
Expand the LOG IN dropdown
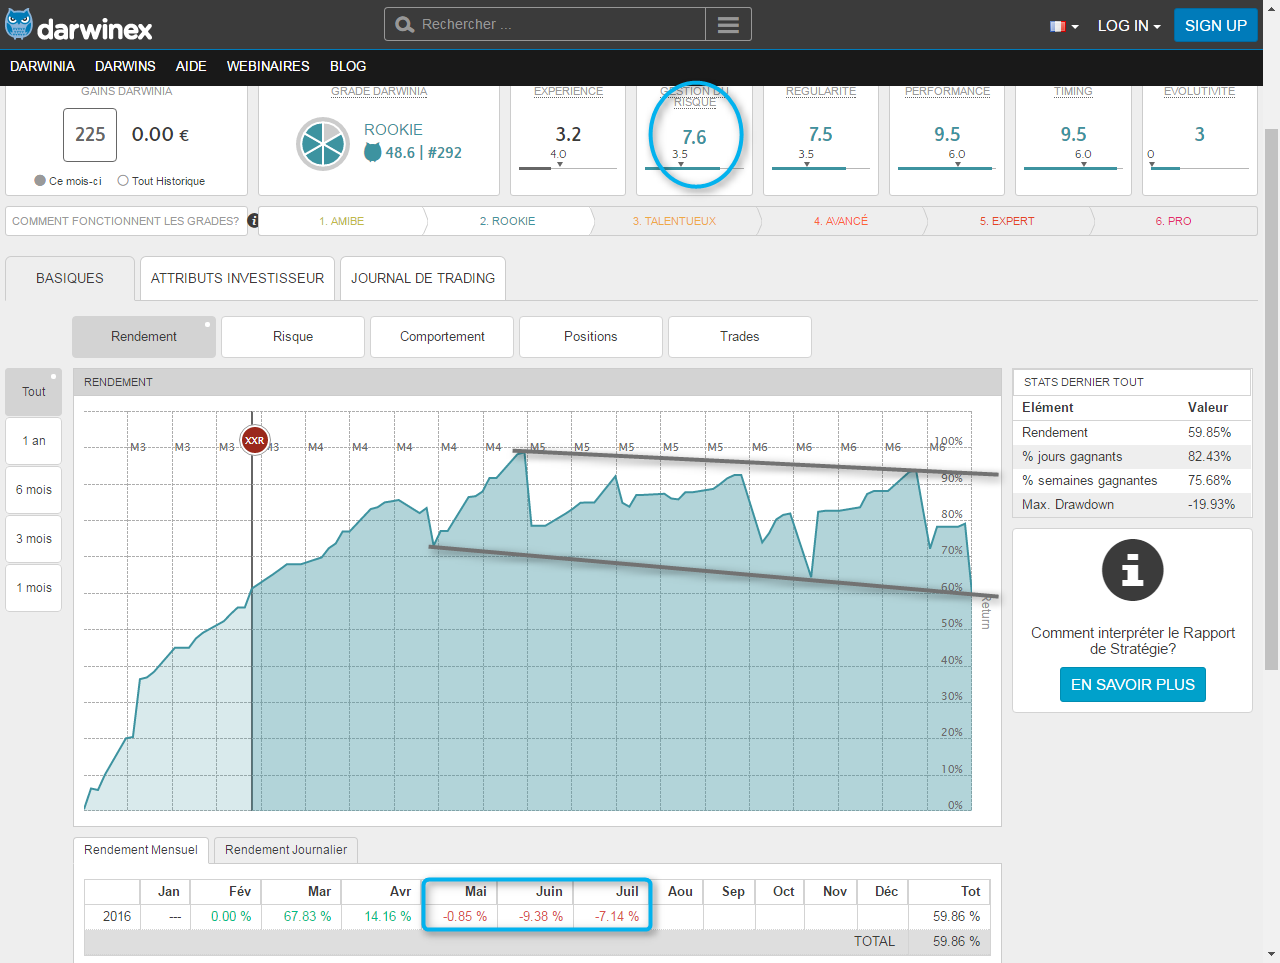point(1128,26)
